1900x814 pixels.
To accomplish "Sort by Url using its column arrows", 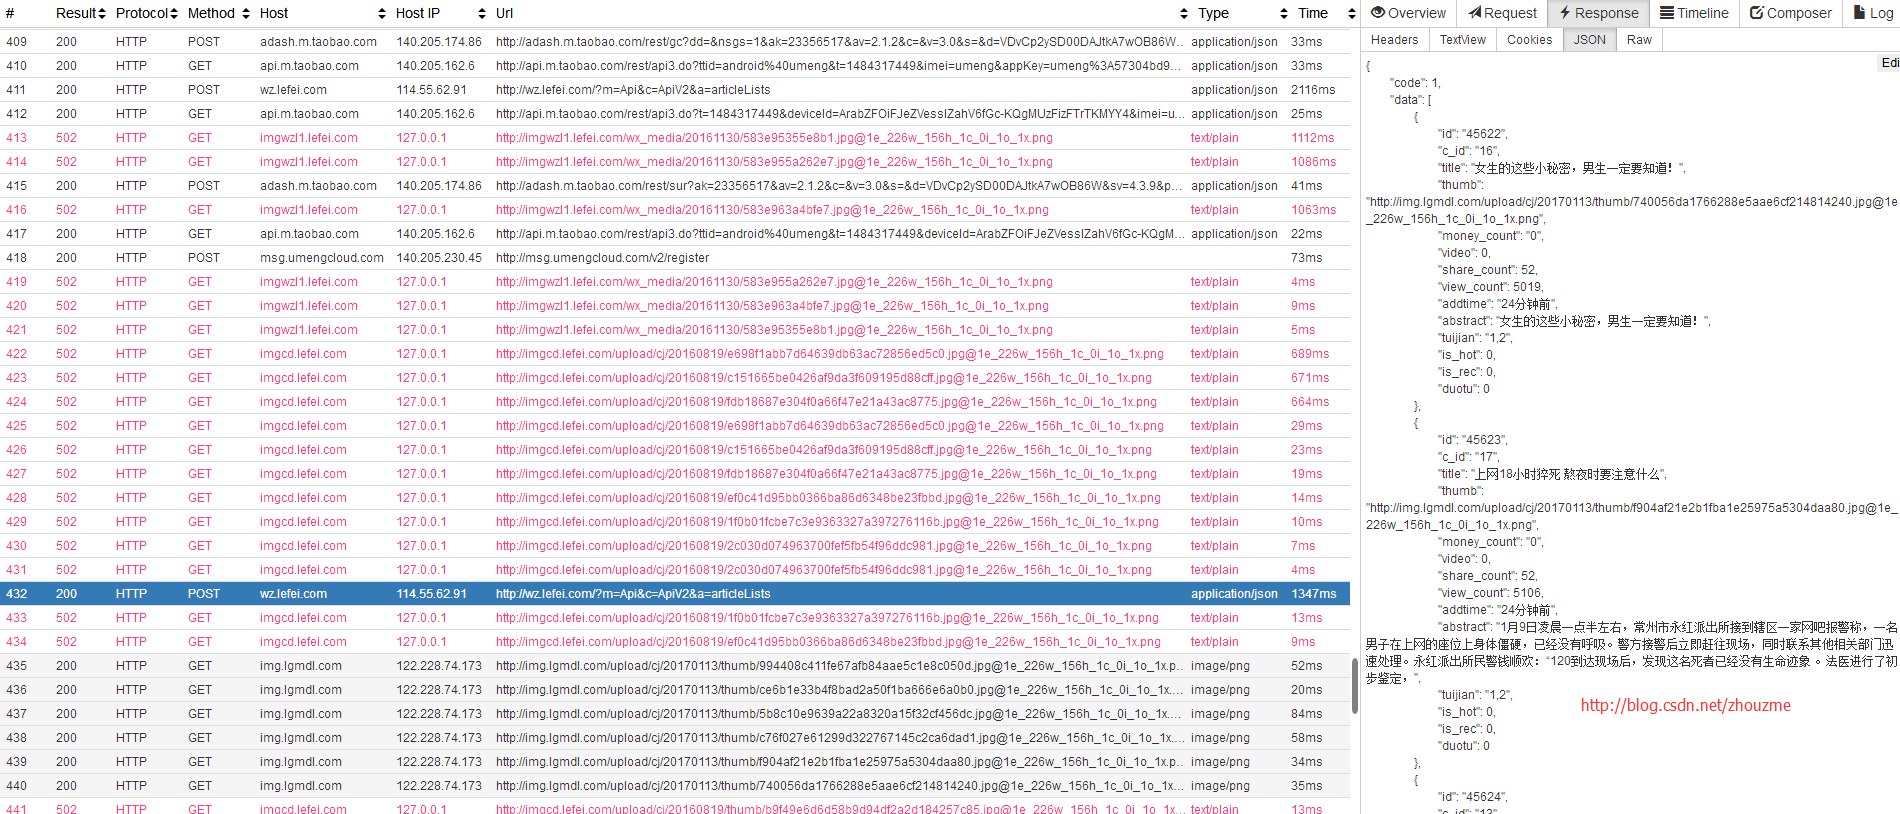I will (x=1184, y=13).
